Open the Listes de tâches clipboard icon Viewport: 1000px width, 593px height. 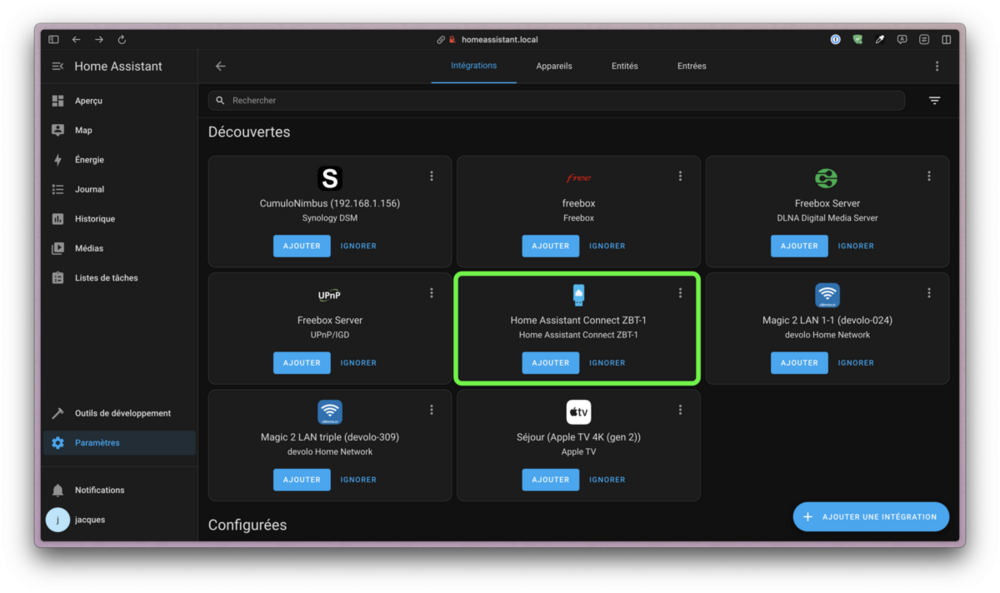[x=58, y=278]
